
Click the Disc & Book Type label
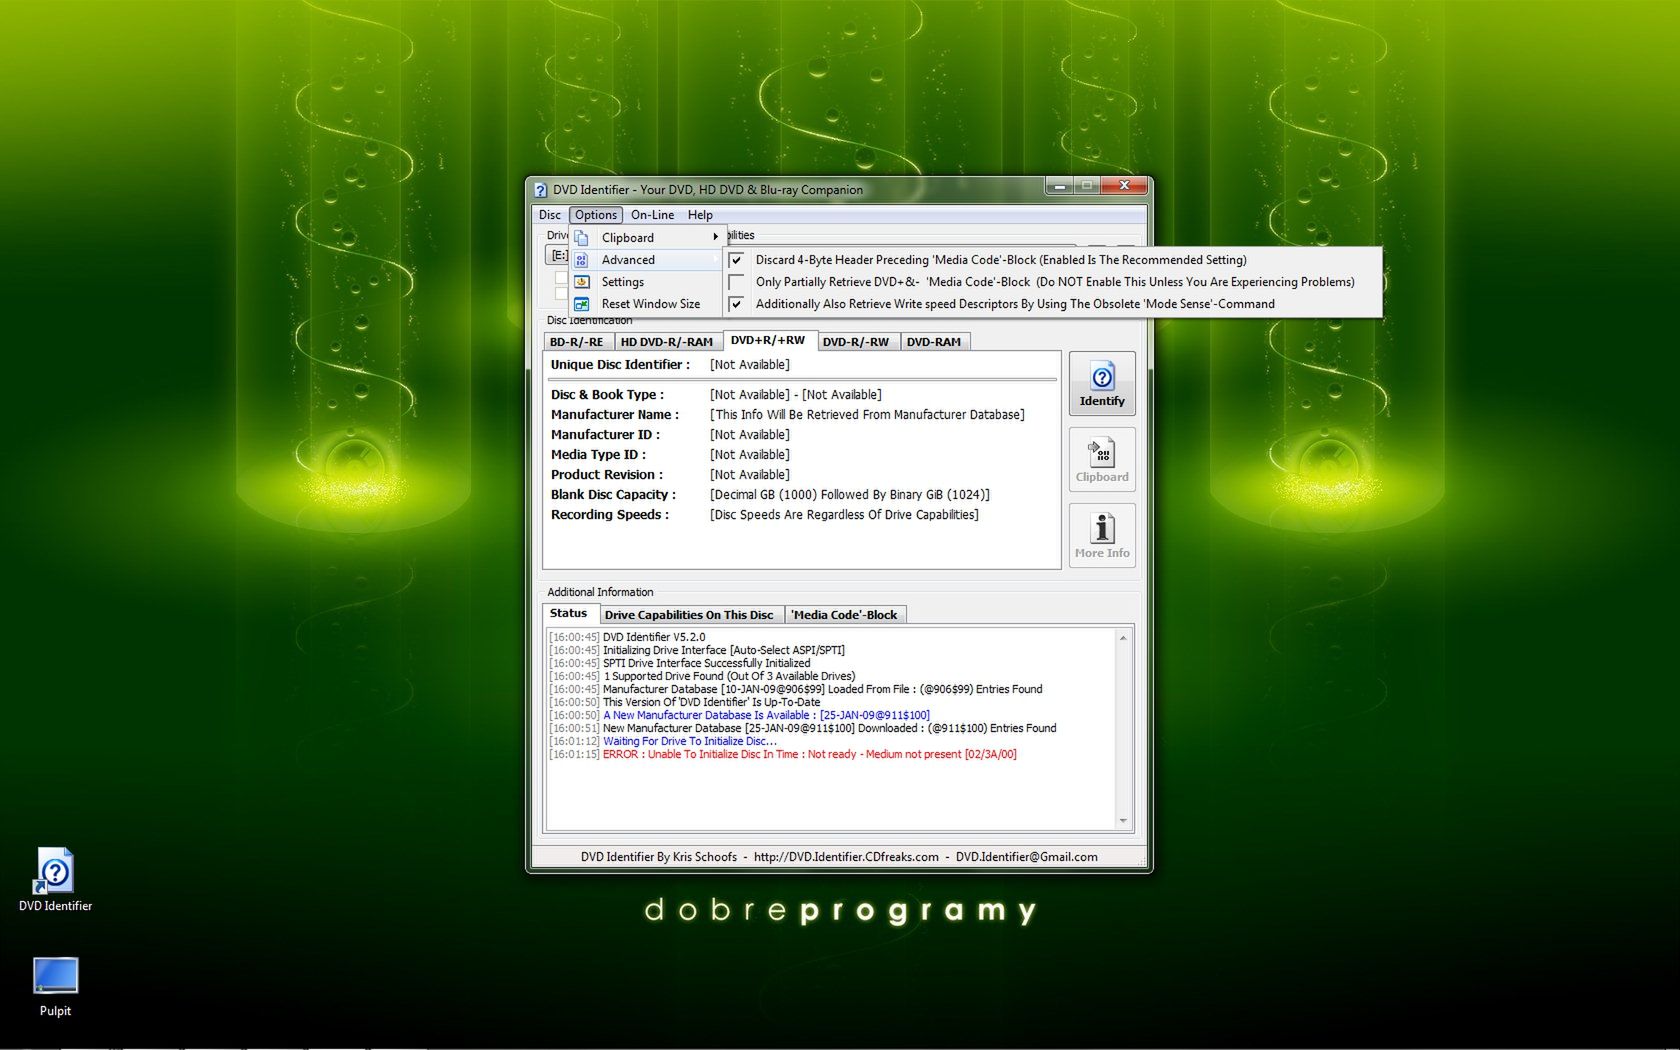[x=607, y=395]
